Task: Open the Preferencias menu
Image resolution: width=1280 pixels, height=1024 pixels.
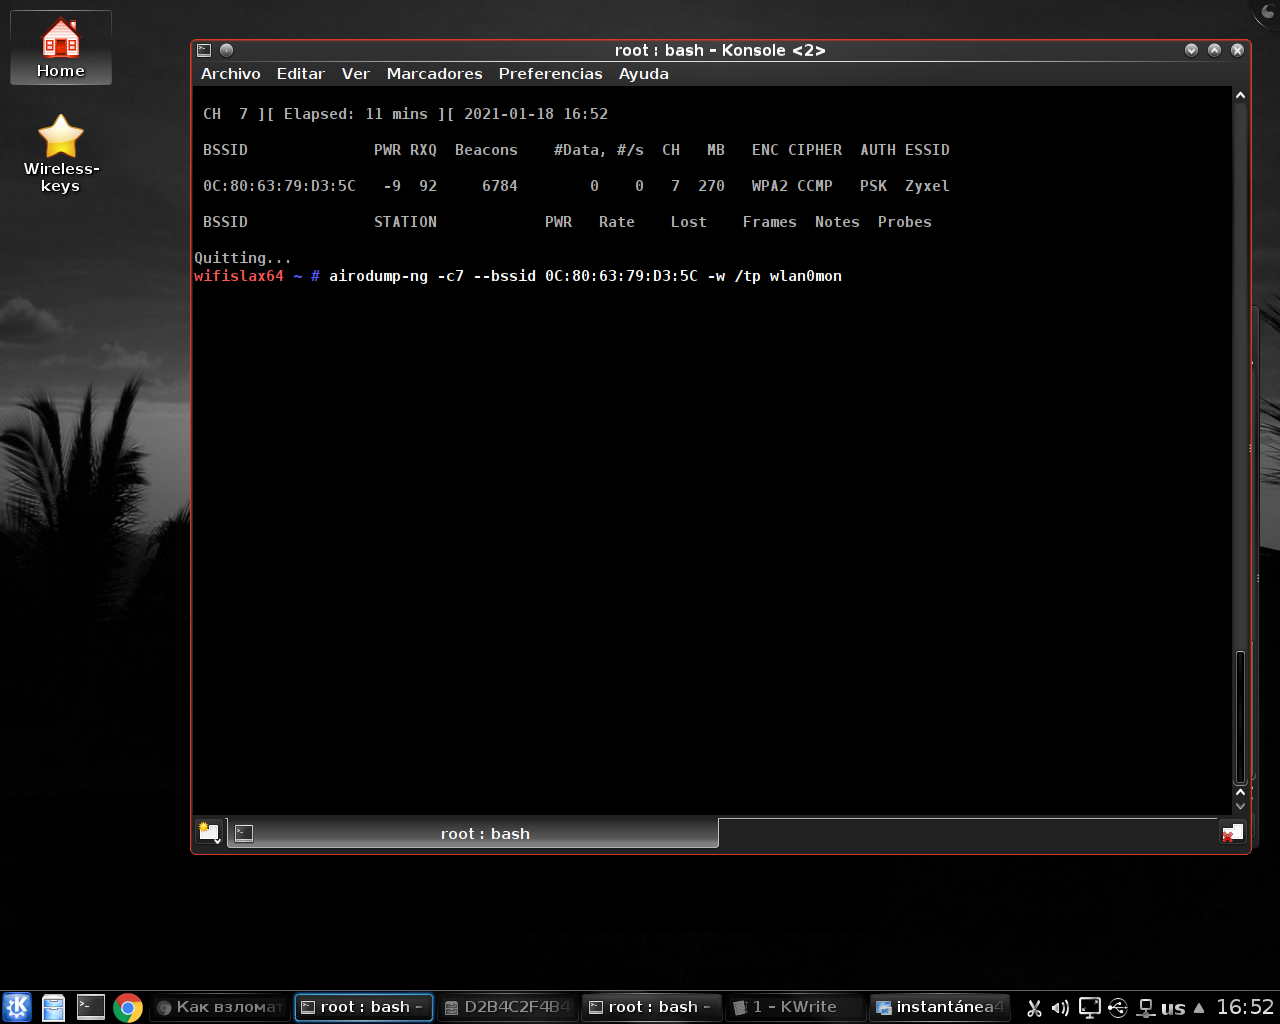Action: 550,74
